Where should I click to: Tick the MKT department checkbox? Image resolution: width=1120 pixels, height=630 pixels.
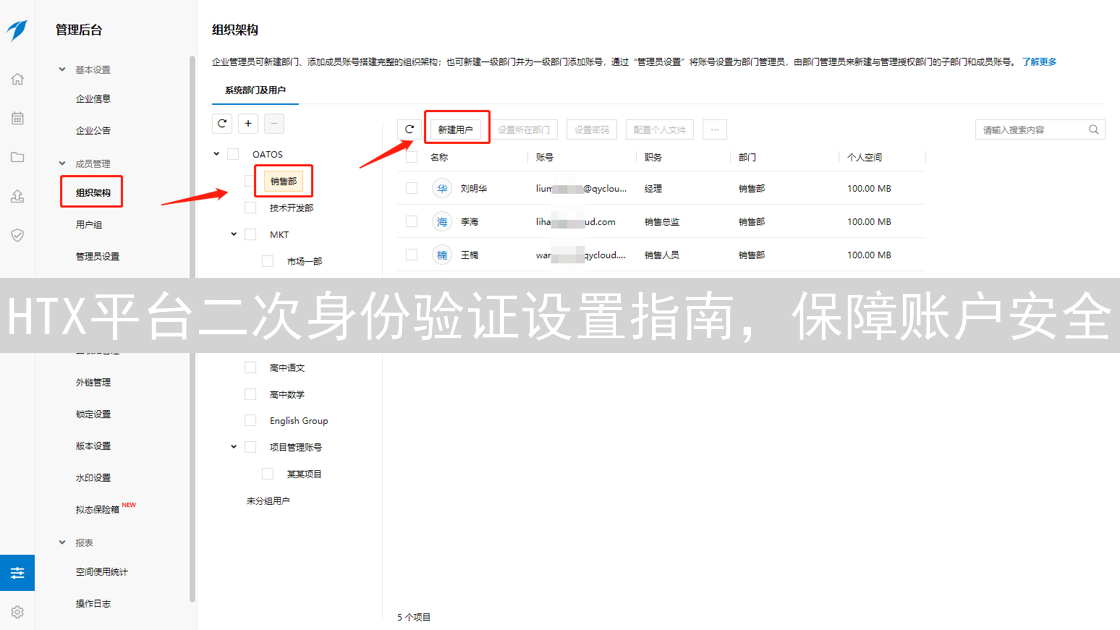250,234
